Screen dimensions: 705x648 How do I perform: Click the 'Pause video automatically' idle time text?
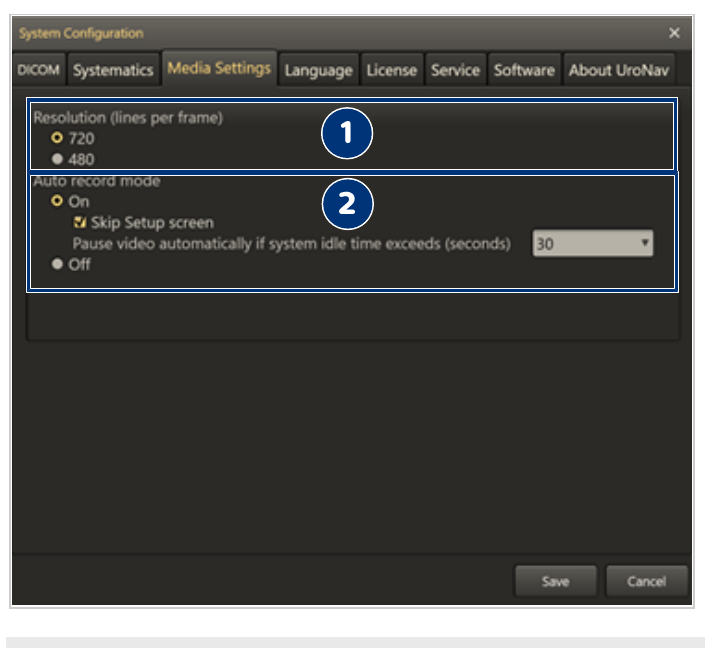[292, 244]
